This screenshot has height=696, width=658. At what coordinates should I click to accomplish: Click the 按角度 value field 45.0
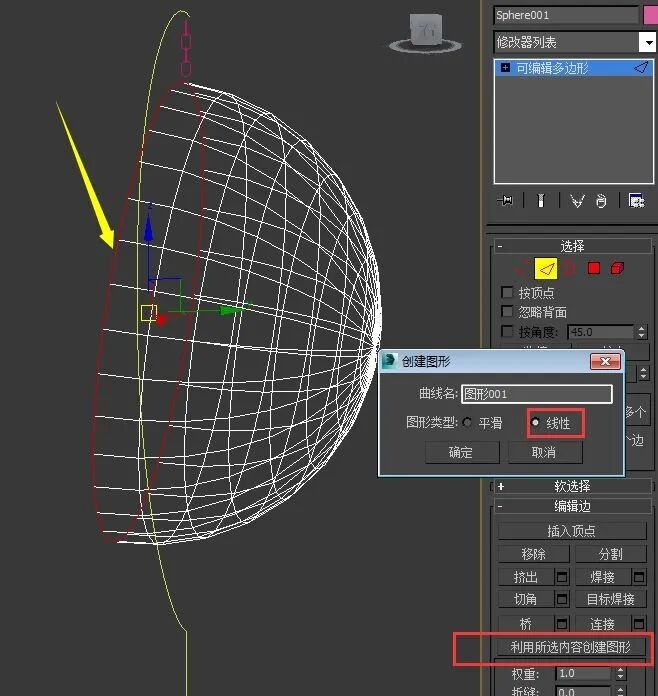click(601, 332)
